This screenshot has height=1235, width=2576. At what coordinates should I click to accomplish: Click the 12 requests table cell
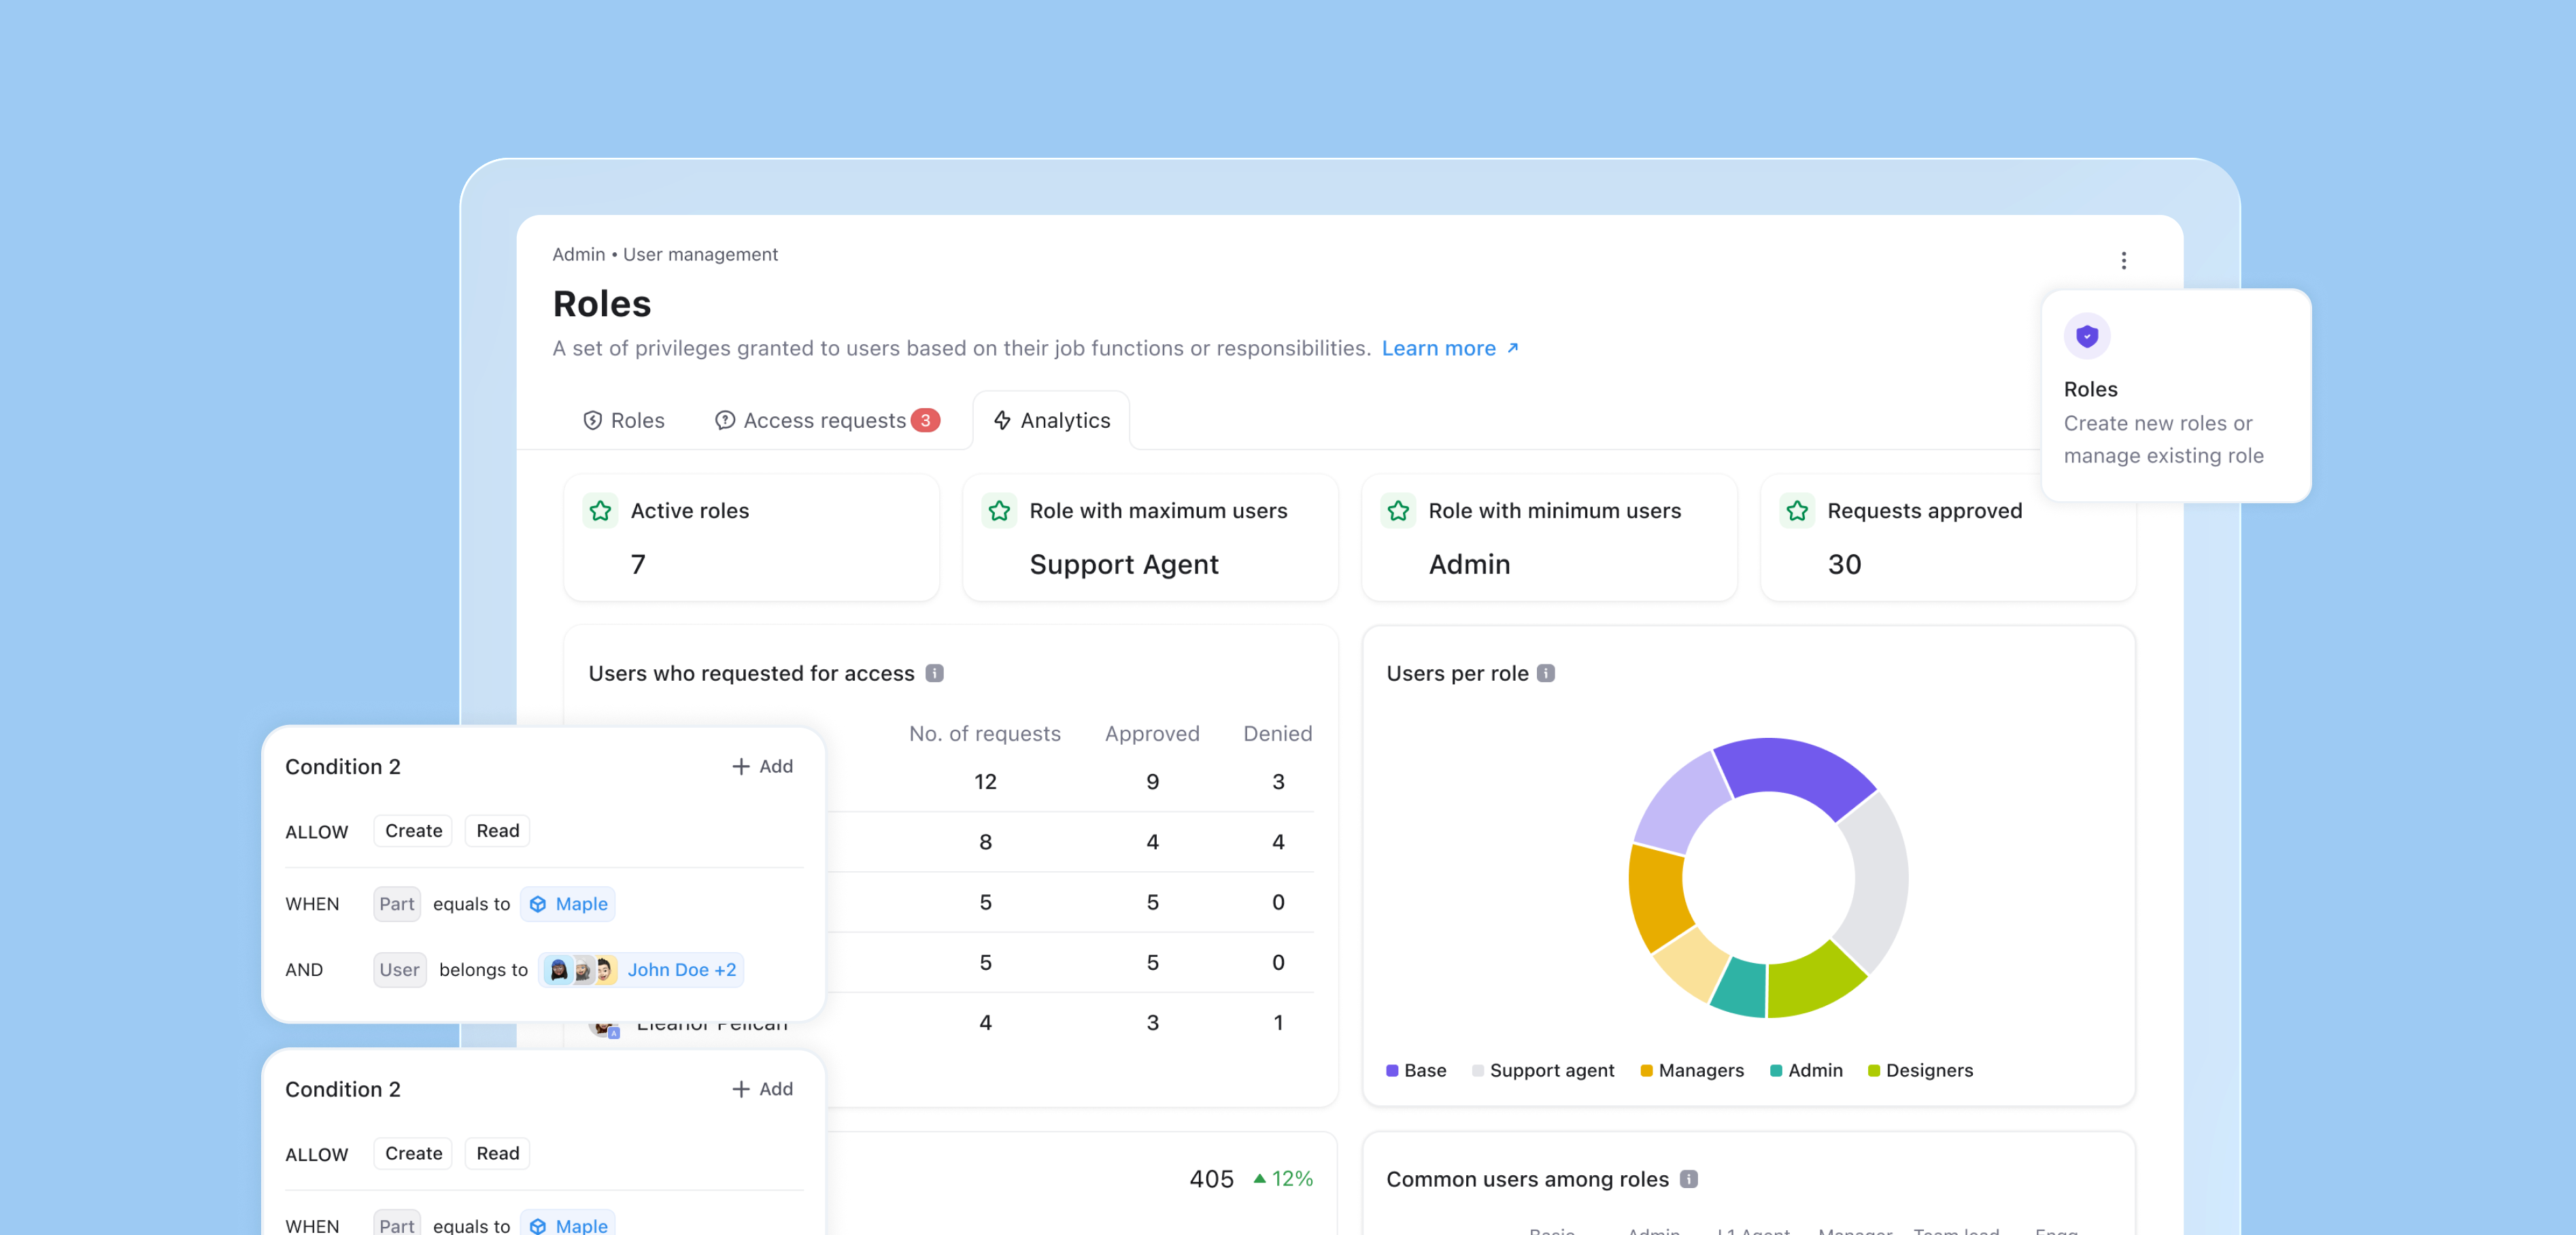tap(985, 782)
